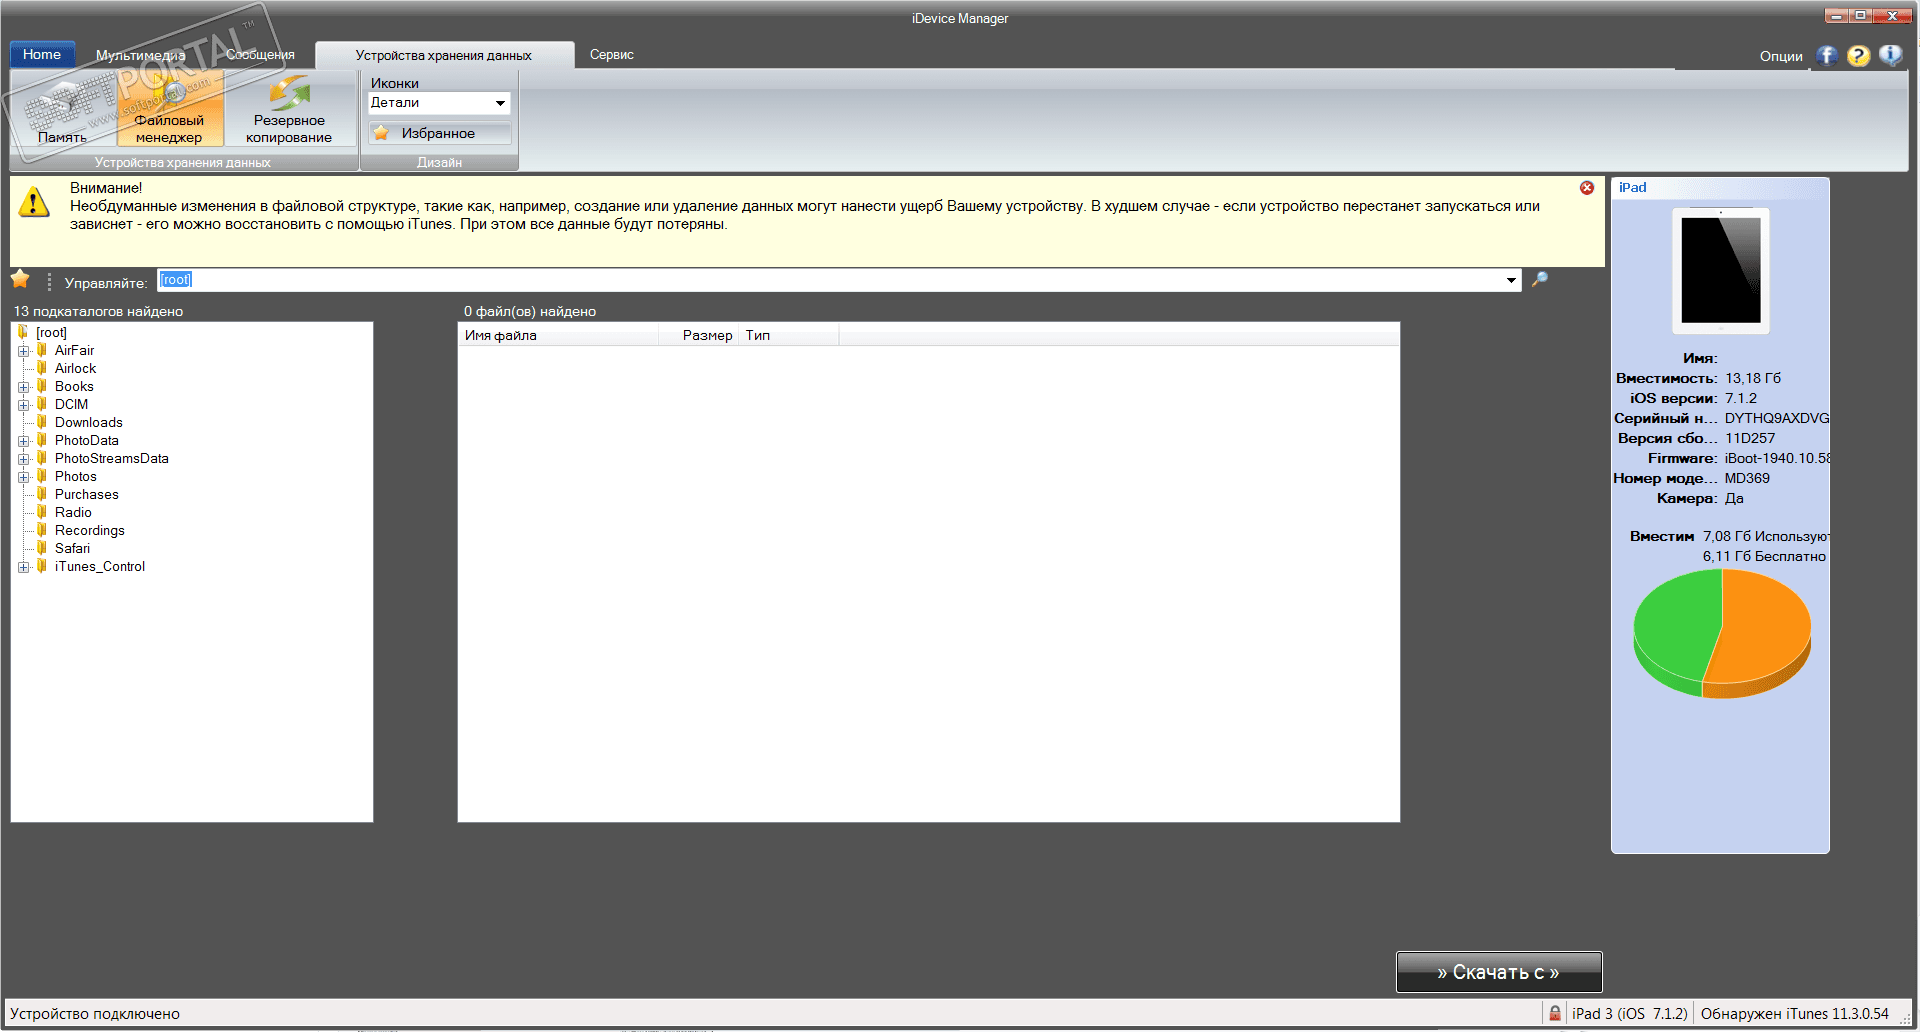Click 'iPad 3 (iOS 7.1.2)' status entry
This screenshot has width=1920, height=1032.
pyautogui.click(x=1630, y=1014)
